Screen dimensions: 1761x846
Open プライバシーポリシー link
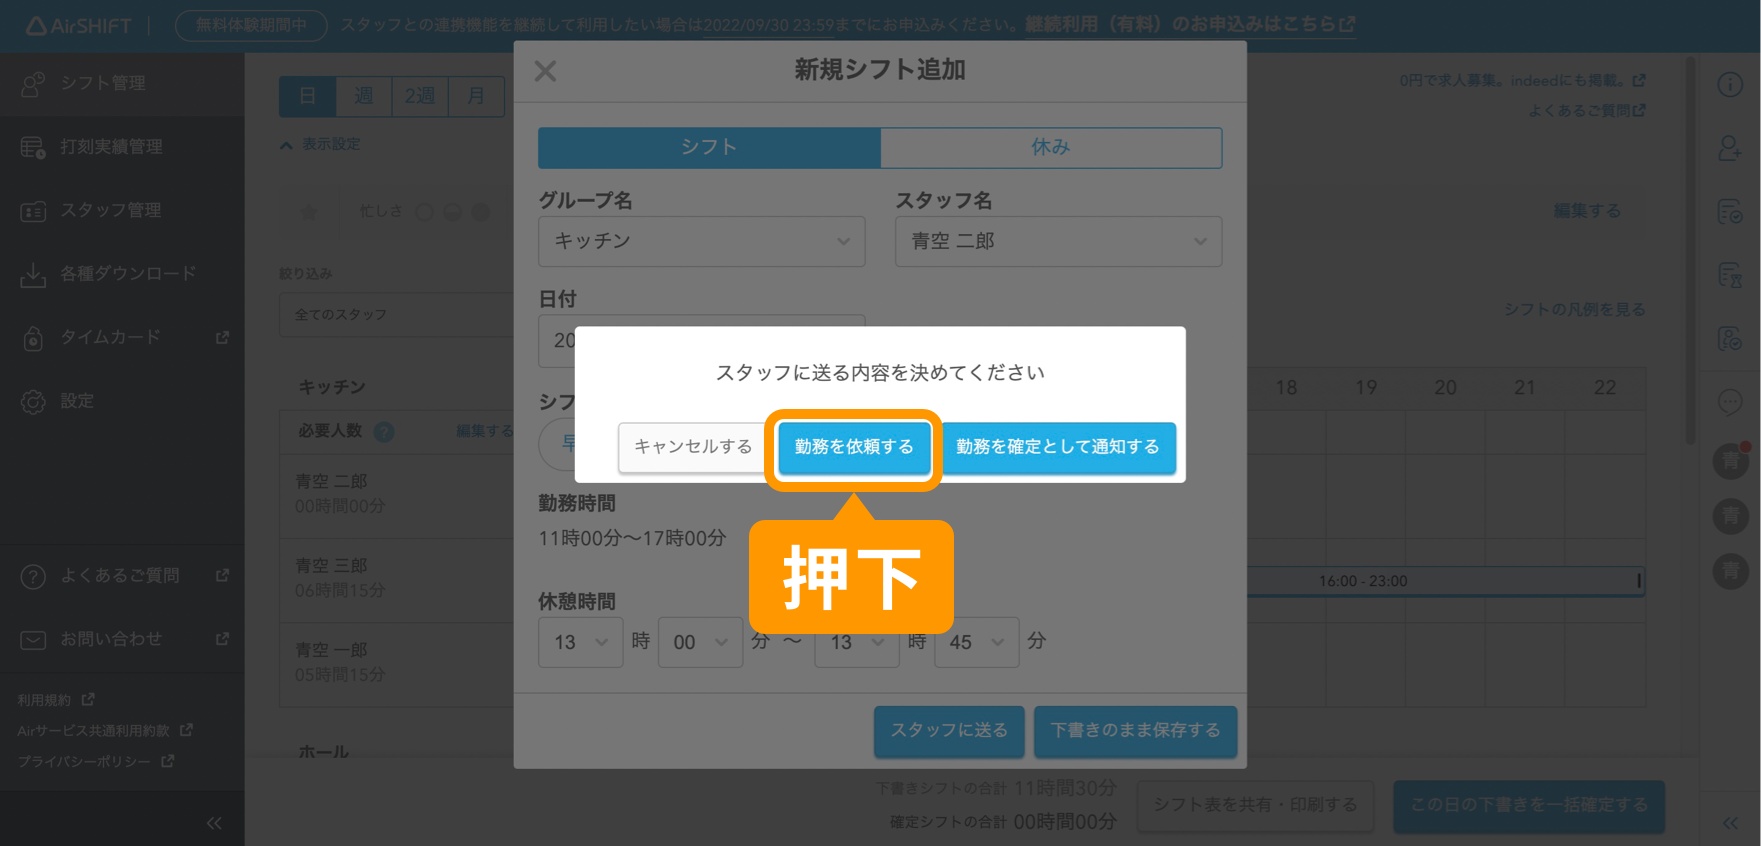click(x=95, y=762)
